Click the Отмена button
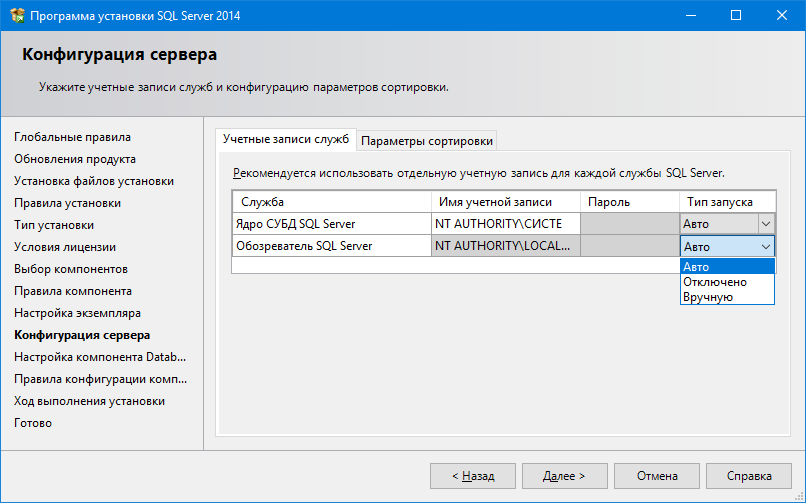806x503 pixels. tap(656, 476)
